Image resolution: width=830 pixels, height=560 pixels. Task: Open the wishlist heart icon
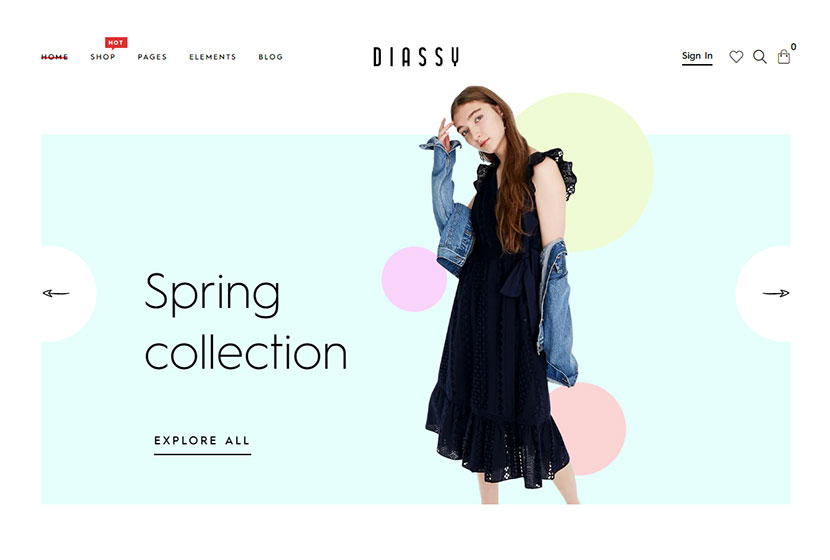tap(736, 57)
